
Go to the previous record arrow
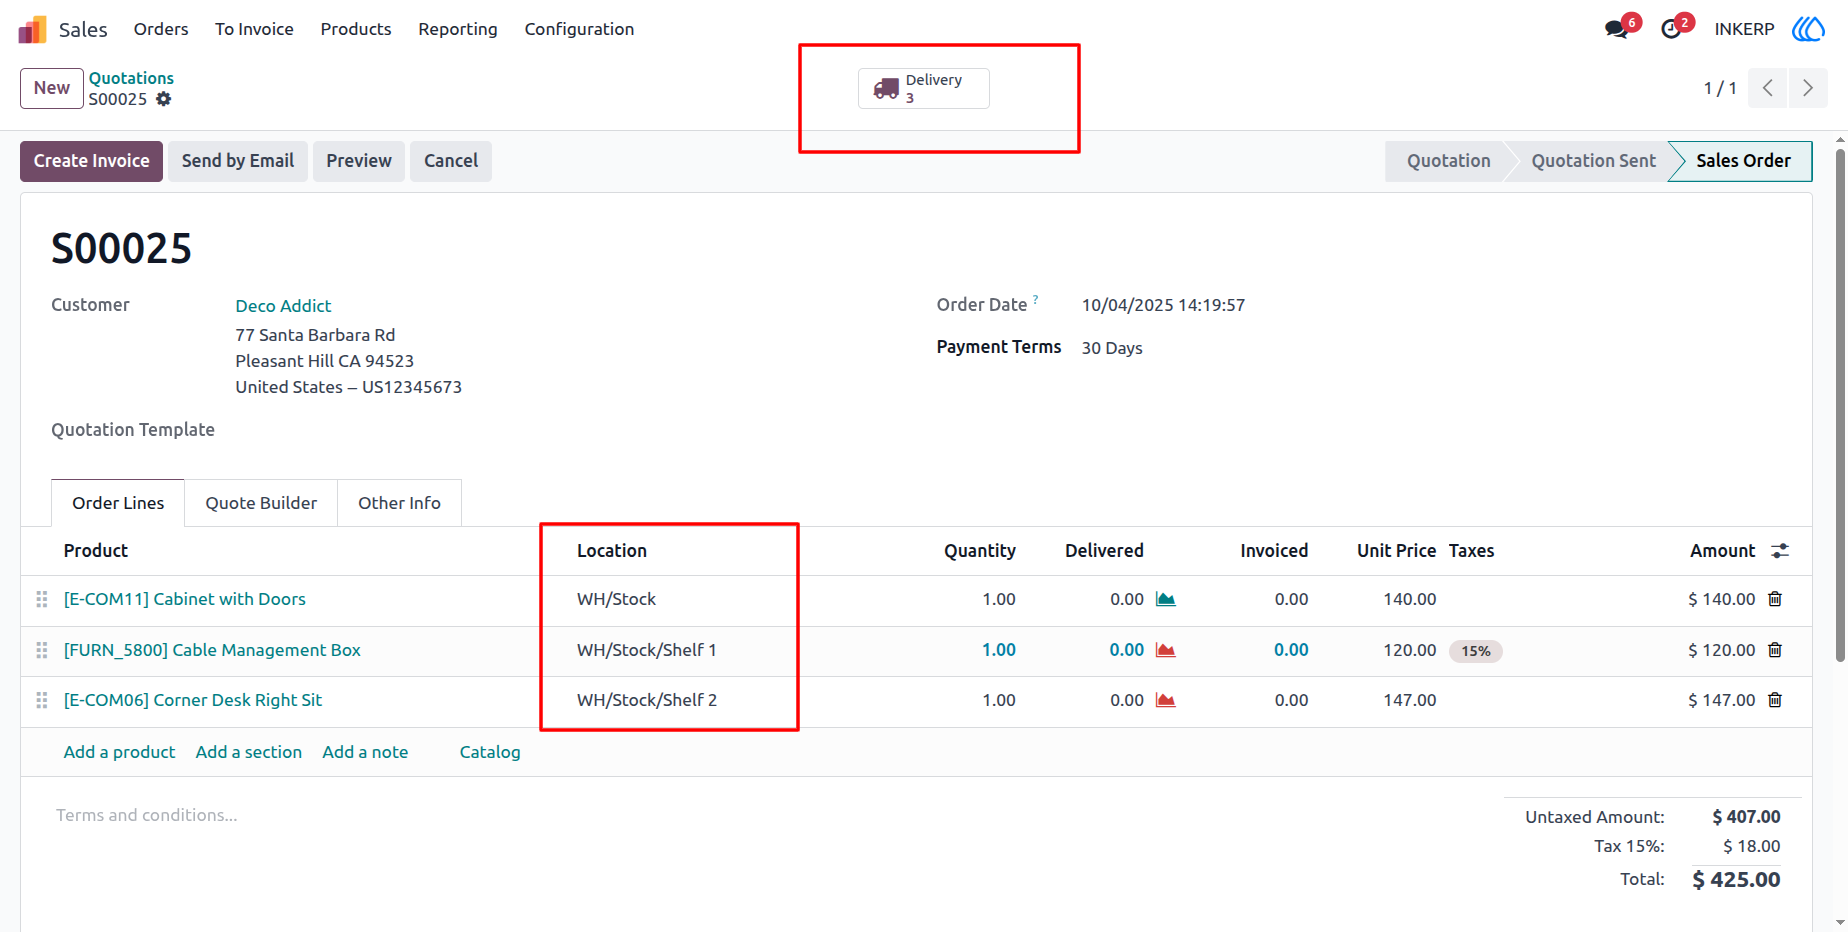[1768, 88]
